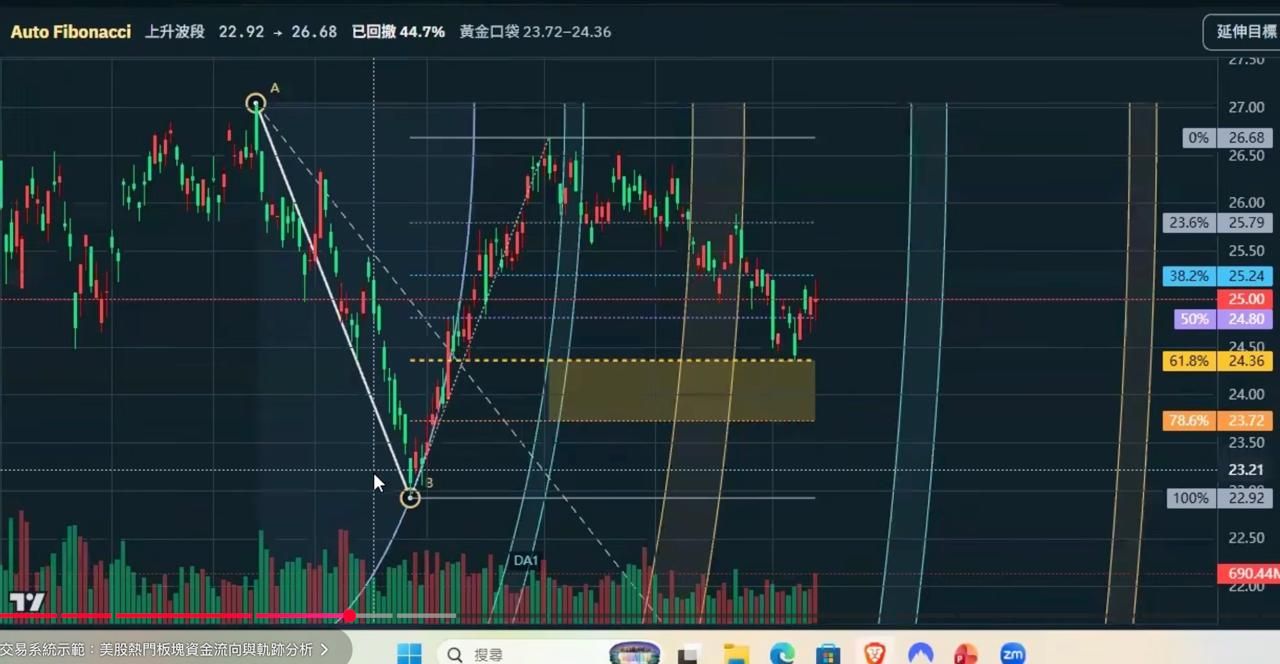Open File Explorer from the taskbar

click(736, 654)
